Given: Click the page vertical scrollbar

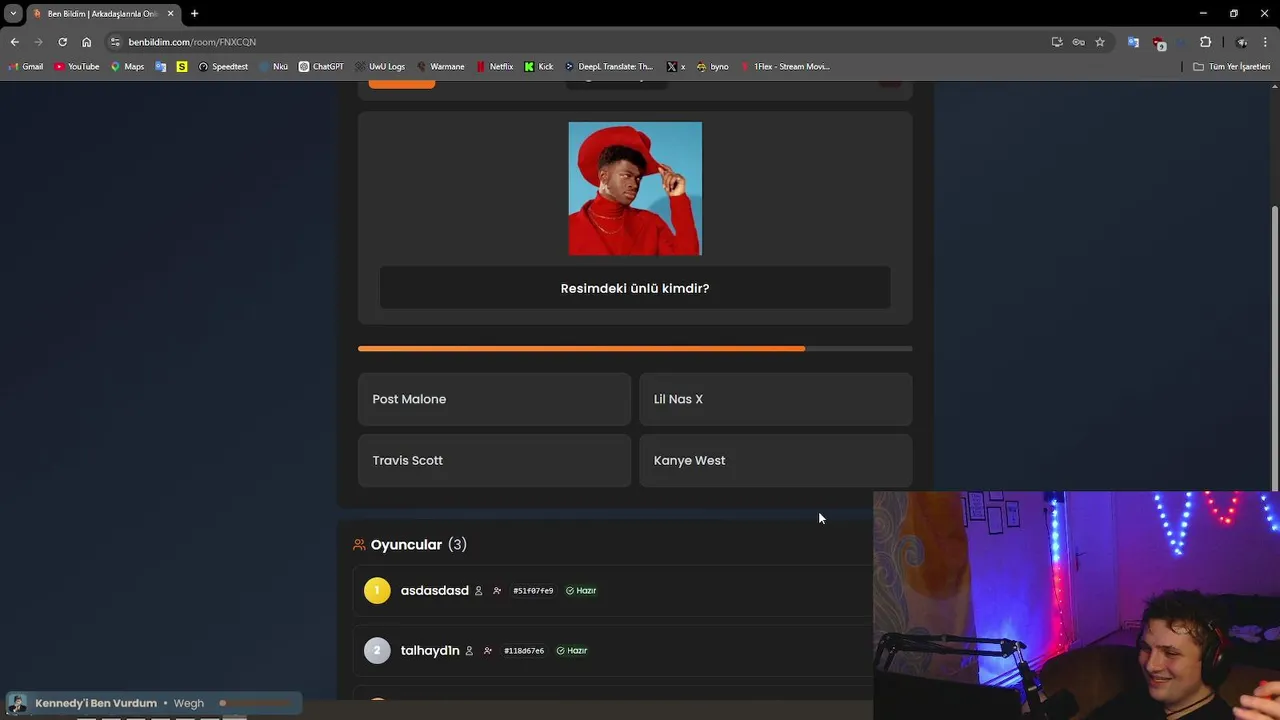Looking at the screenshot, I should pyautogui.click(x=1275, y=350).
